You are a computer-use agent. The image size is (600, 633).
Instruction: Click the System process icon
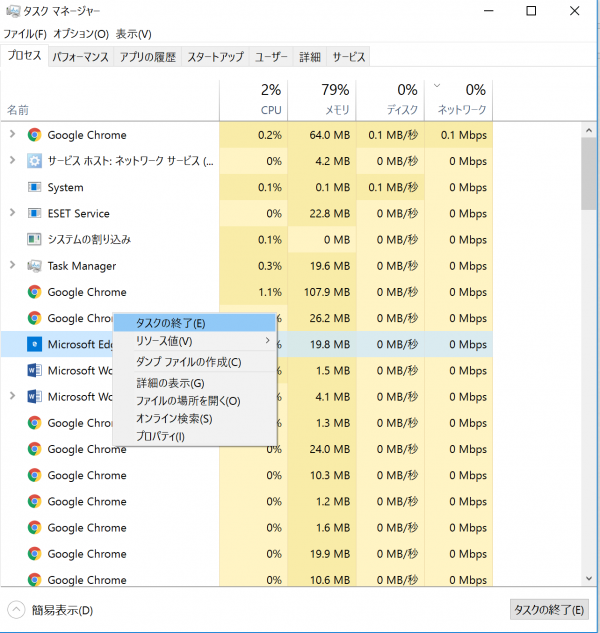[x=34, y=187]
